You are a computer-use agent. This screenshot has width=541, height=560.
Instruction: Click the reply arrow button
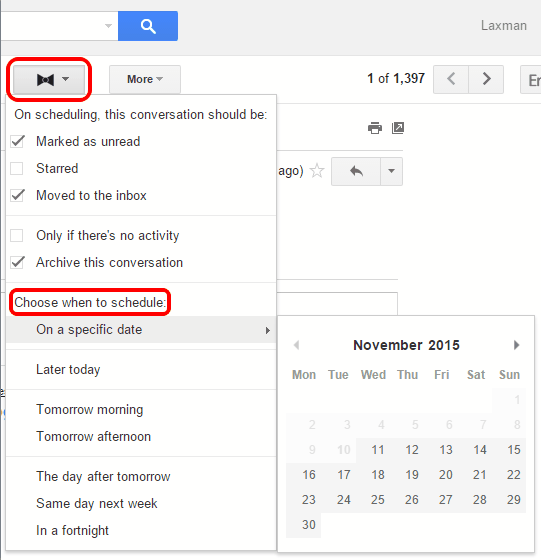[x=356, y=171]
